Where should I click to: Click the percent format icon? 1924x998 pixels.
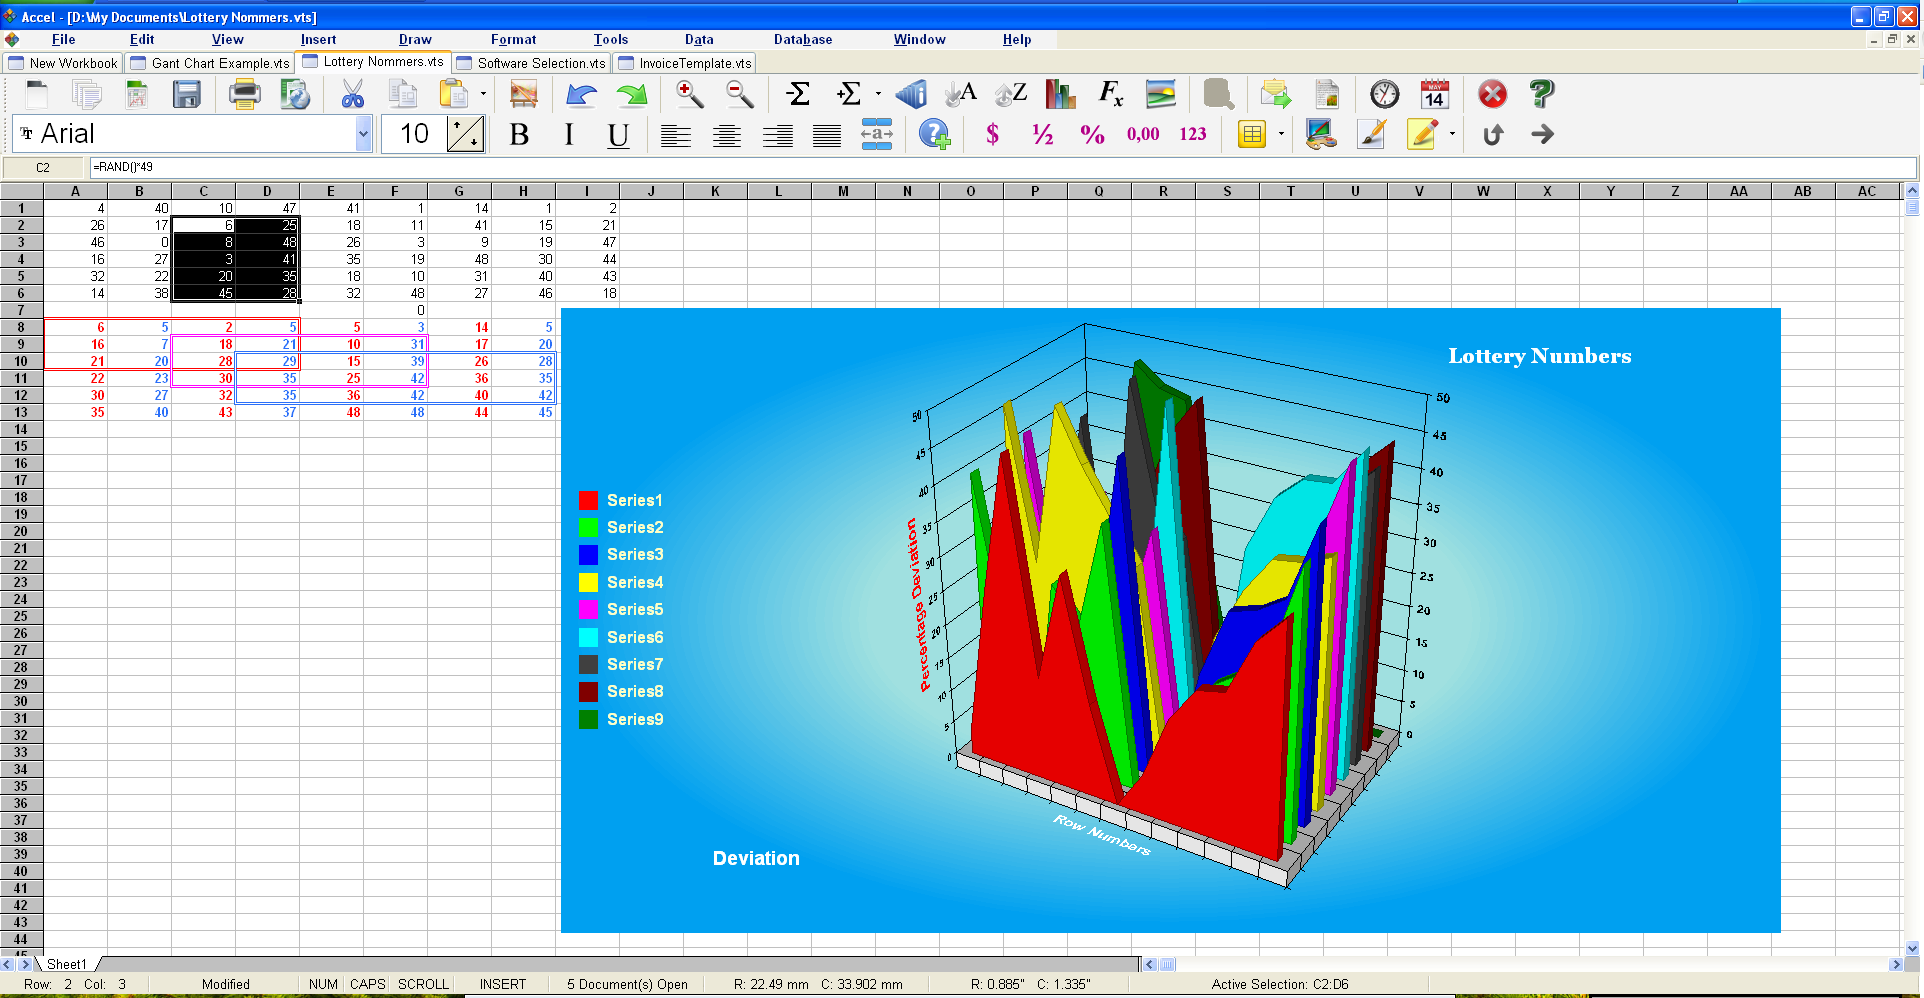pos(1092,135)
